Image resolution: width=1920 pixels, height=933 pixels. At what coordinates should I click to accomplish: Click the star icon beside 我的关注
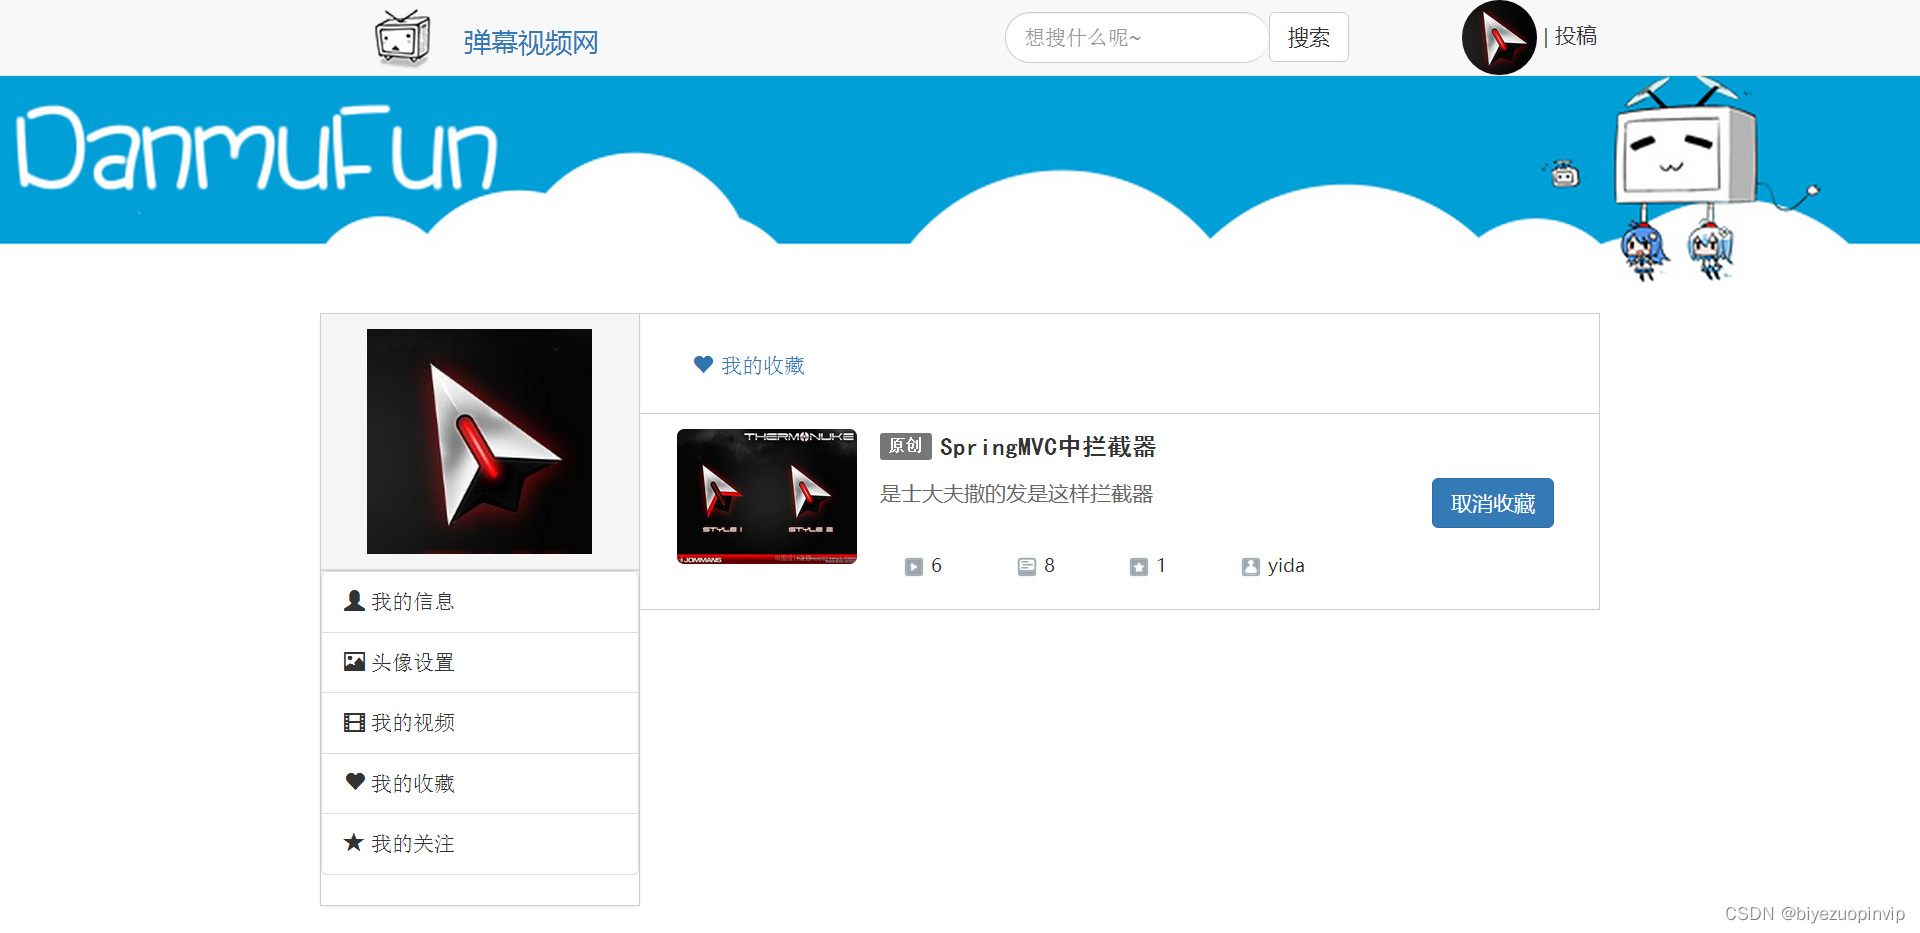[353, 842]
